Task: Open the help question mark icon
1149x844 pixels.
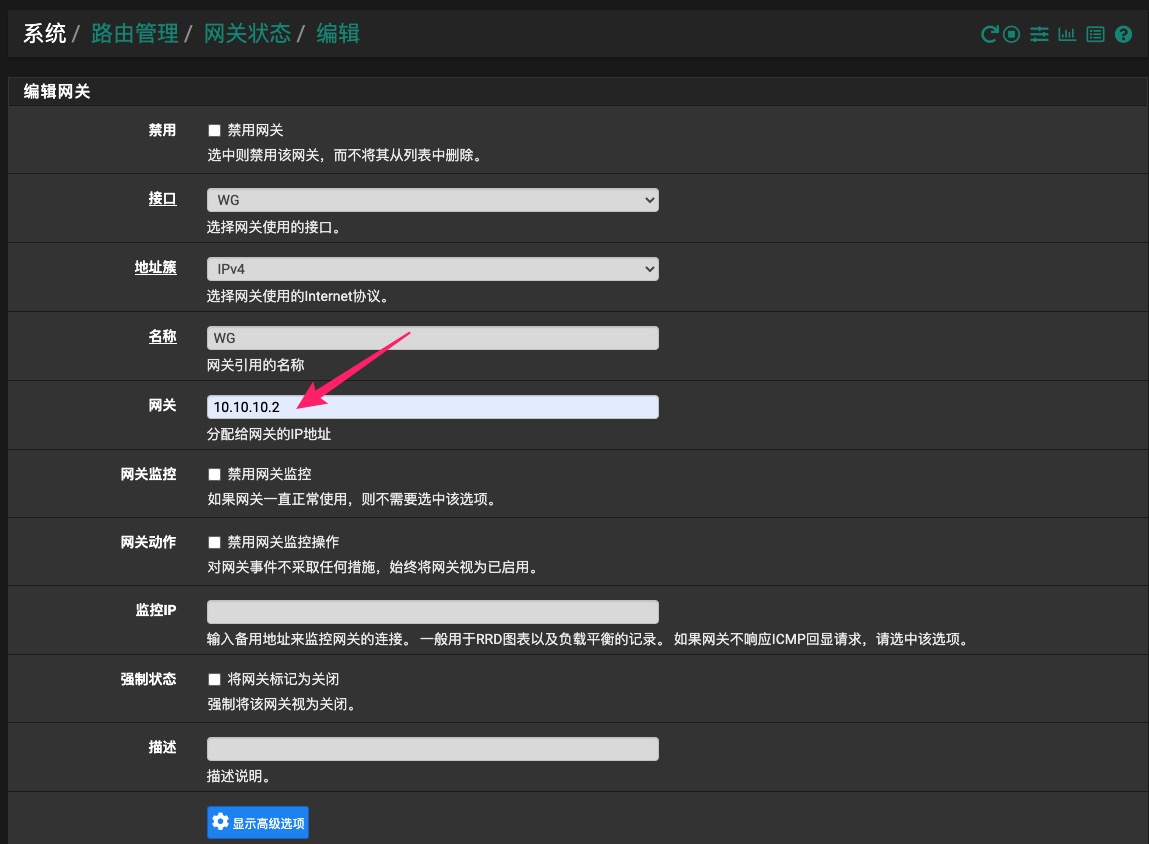Action: 1123,35
